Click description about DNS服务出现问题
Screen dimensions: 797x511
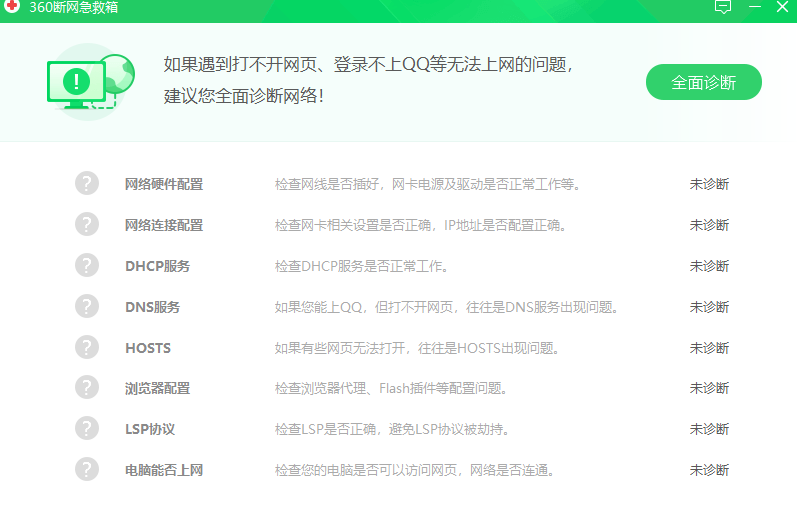(x=446, y=307)
